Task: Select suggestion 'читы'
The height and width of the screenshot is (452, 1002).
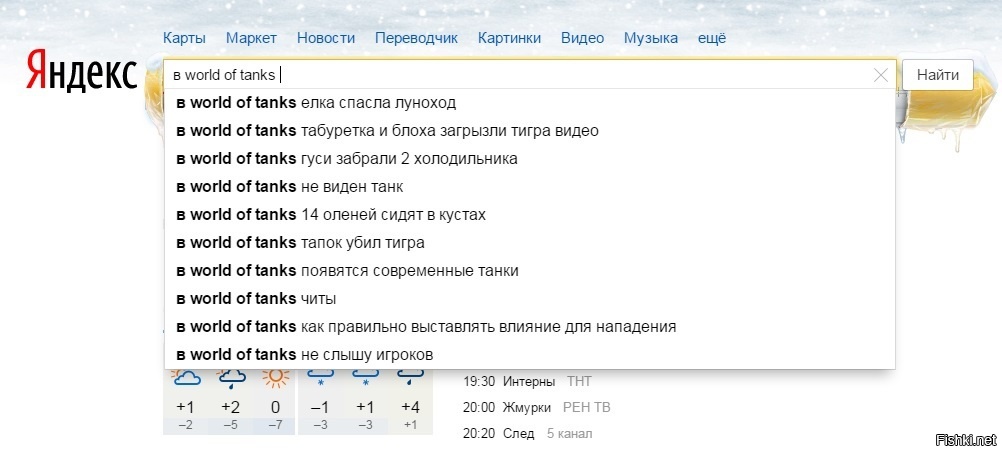Action: tap(530, 299)
